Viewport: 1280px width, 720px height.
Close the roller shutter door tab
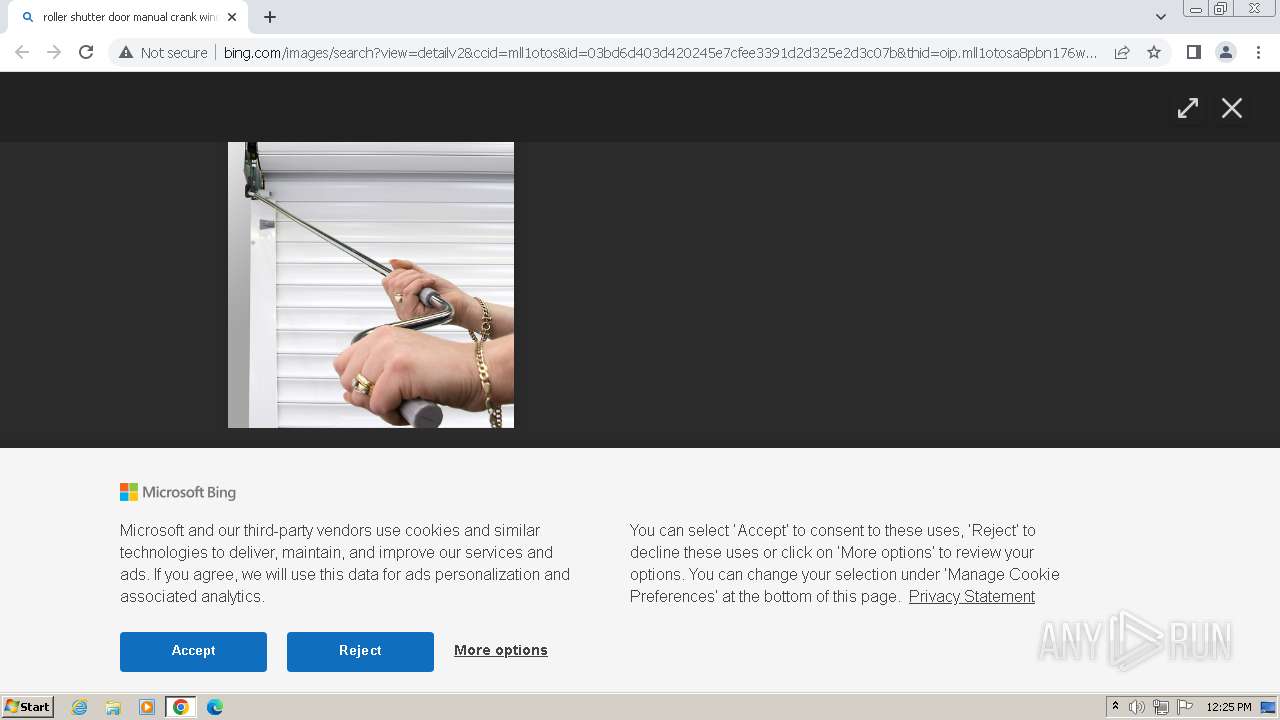232,17
